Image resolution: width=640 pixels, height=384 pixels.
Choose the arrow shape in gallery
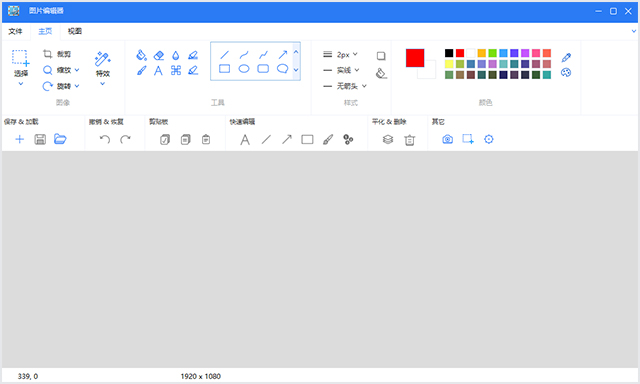click(x=282, y=54)
